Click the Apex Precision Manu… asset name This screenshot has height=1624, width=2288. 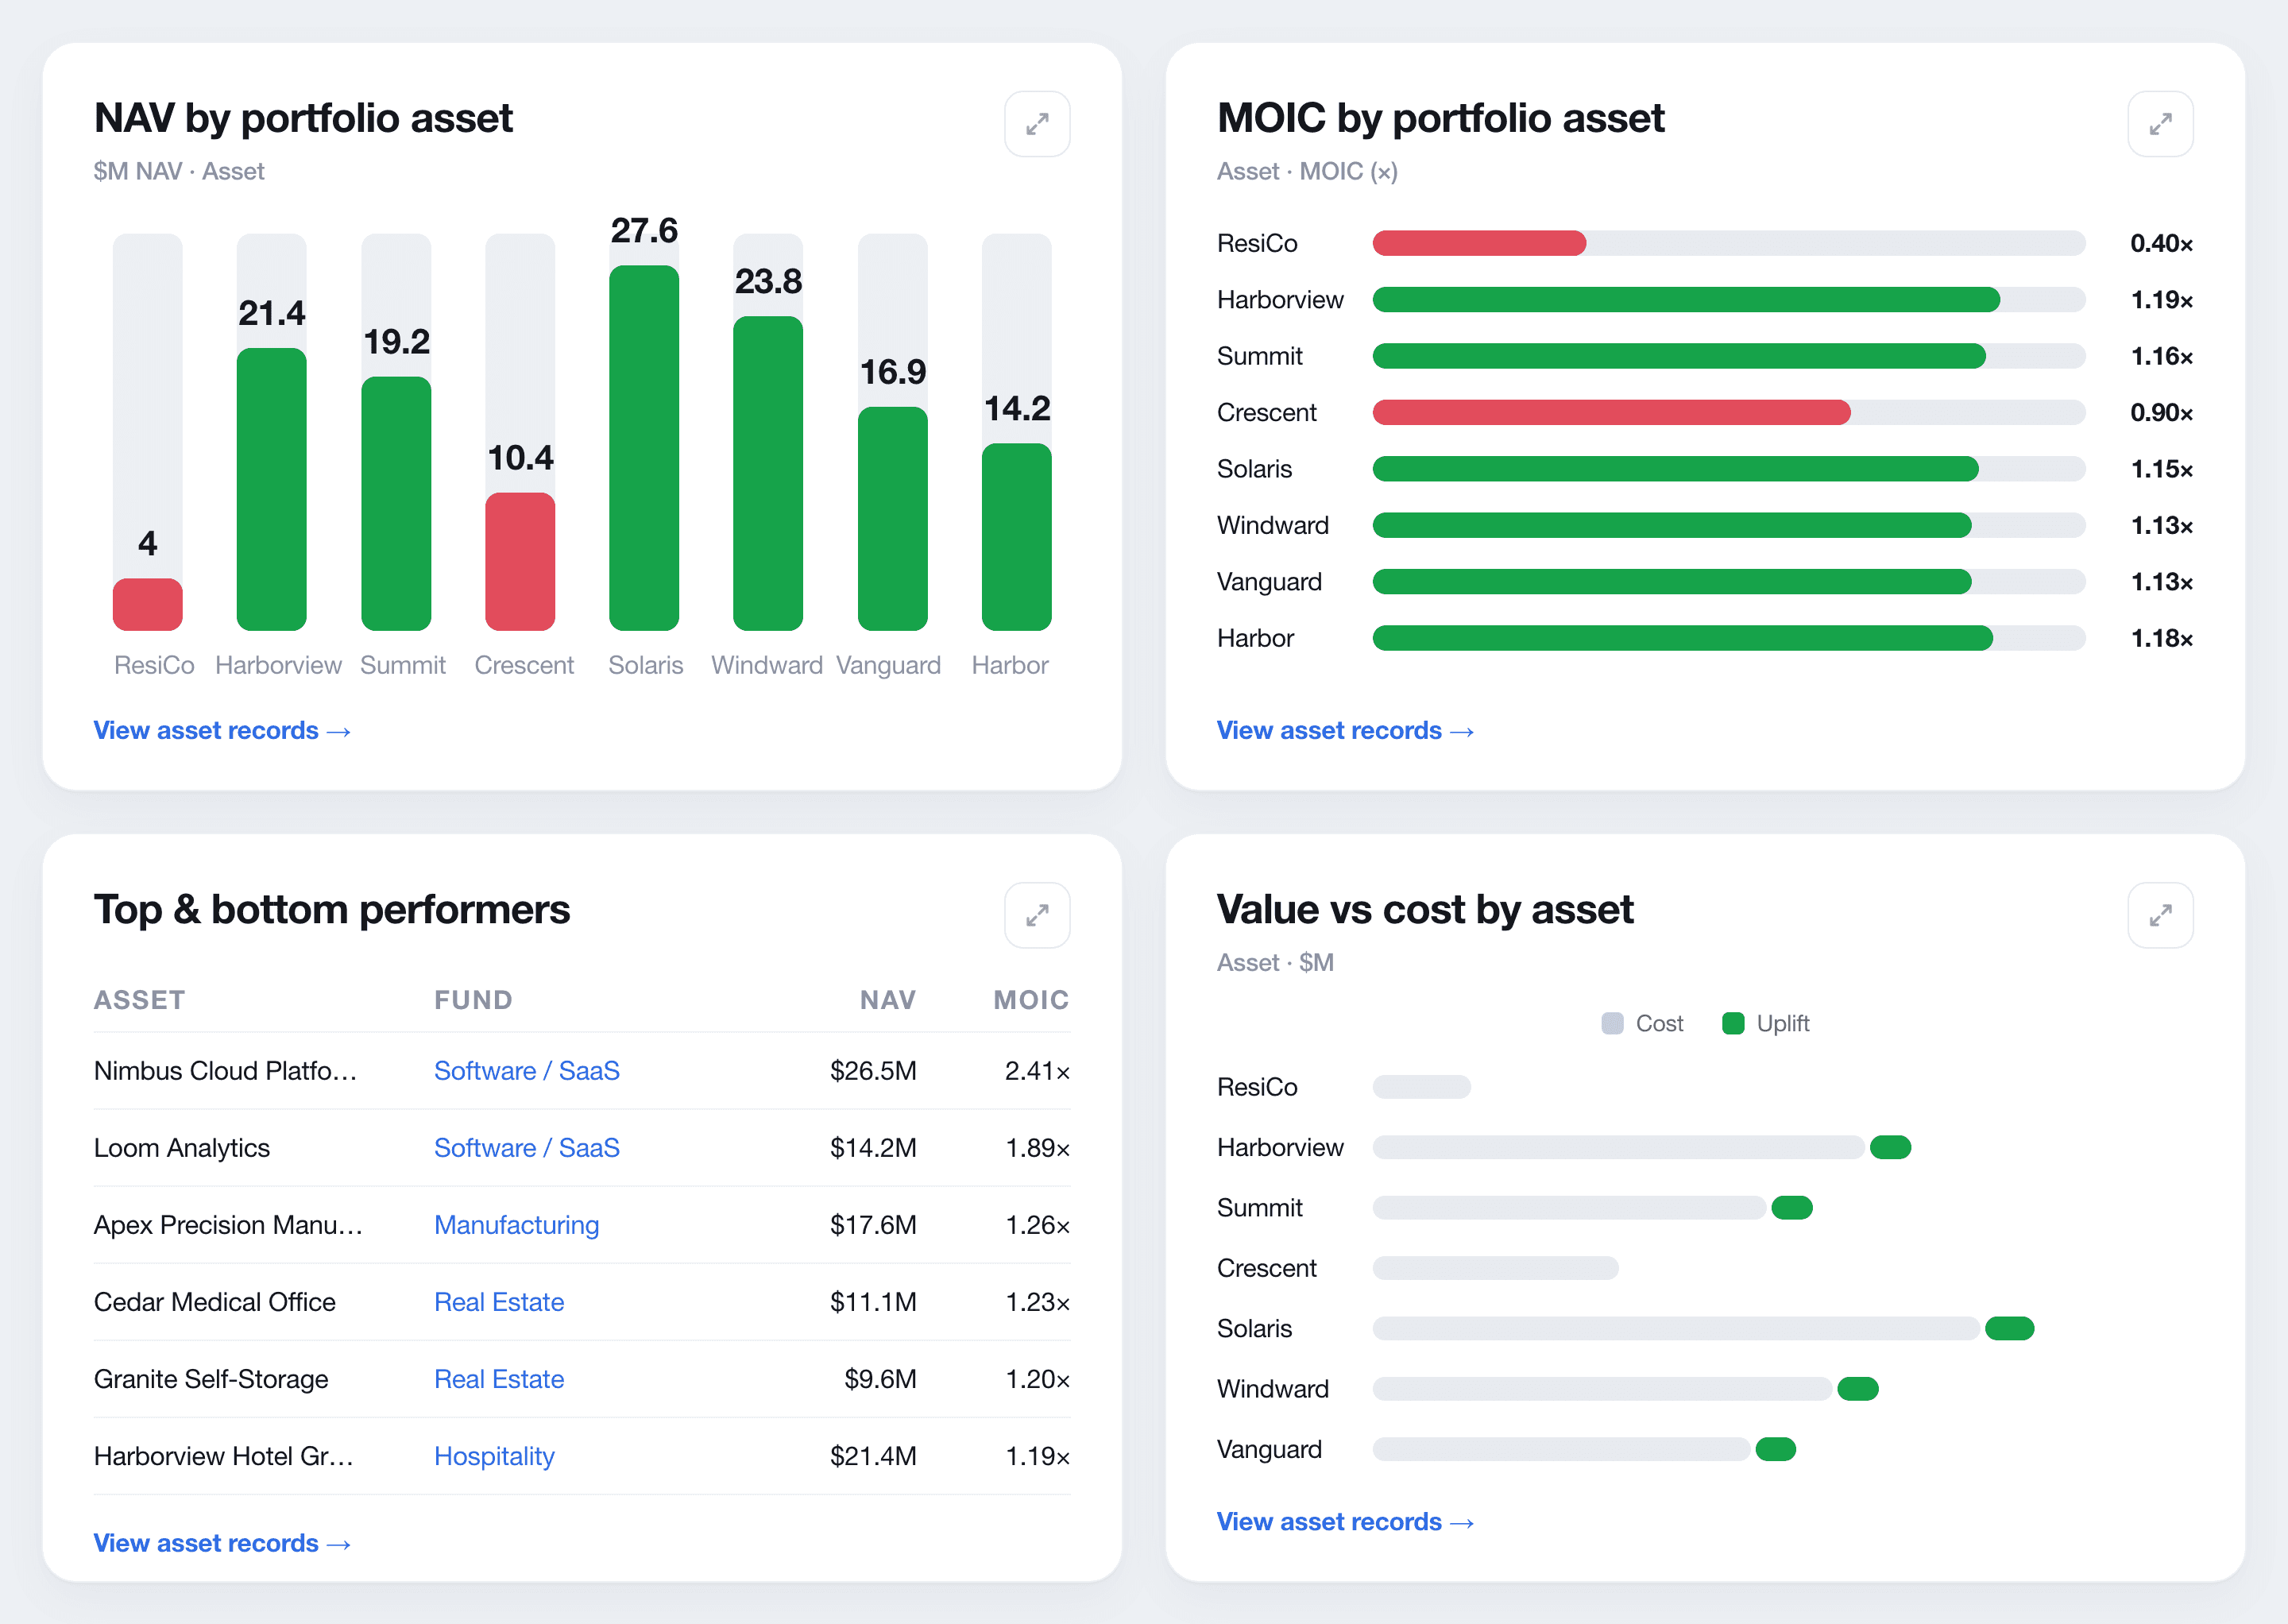tap(228, 1225)
